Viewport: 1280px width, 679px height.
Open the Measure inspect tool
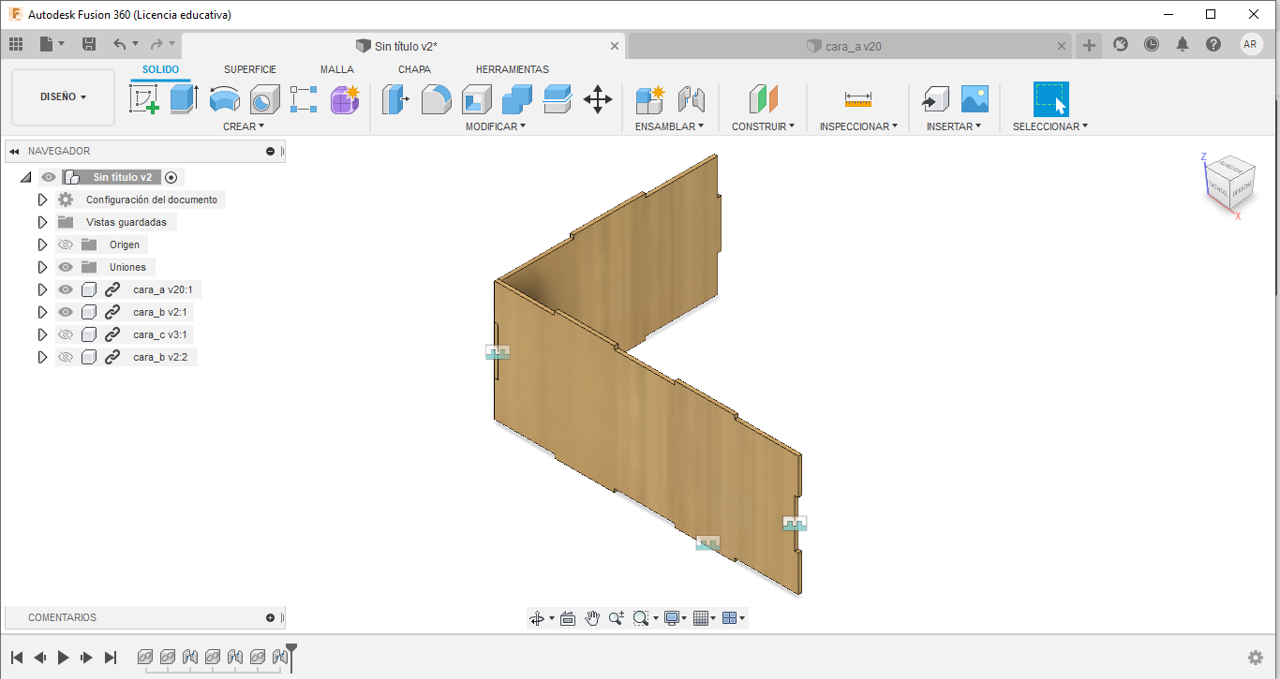[x=858, y=99]
